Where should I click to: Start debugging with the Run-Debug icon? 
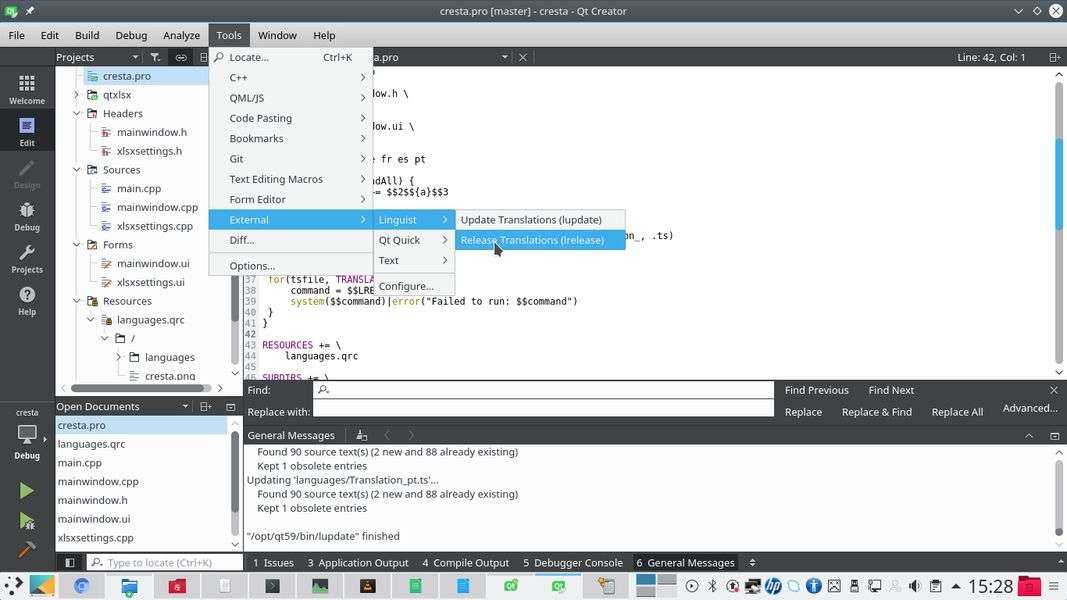point(27,521)
